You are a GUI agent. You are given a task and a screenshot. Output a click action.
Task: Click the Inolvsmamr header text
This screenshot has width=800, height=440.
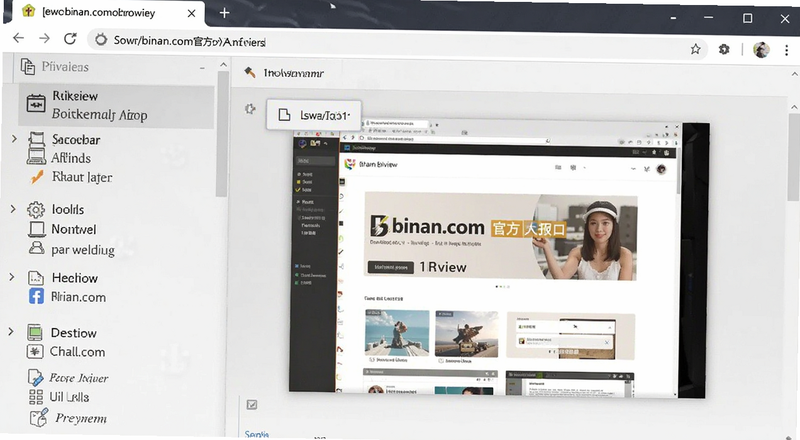point(293,73)
